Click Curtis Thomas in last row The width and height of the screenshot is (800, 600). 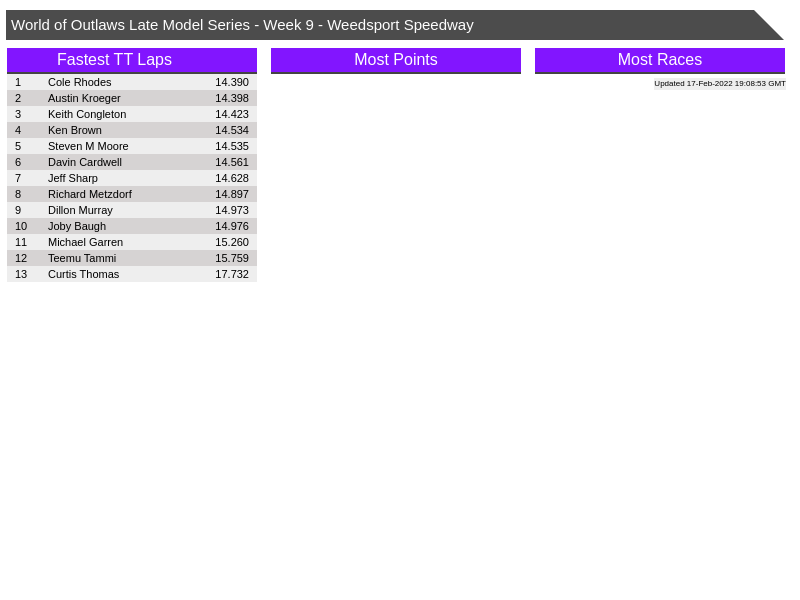point(83,274)
